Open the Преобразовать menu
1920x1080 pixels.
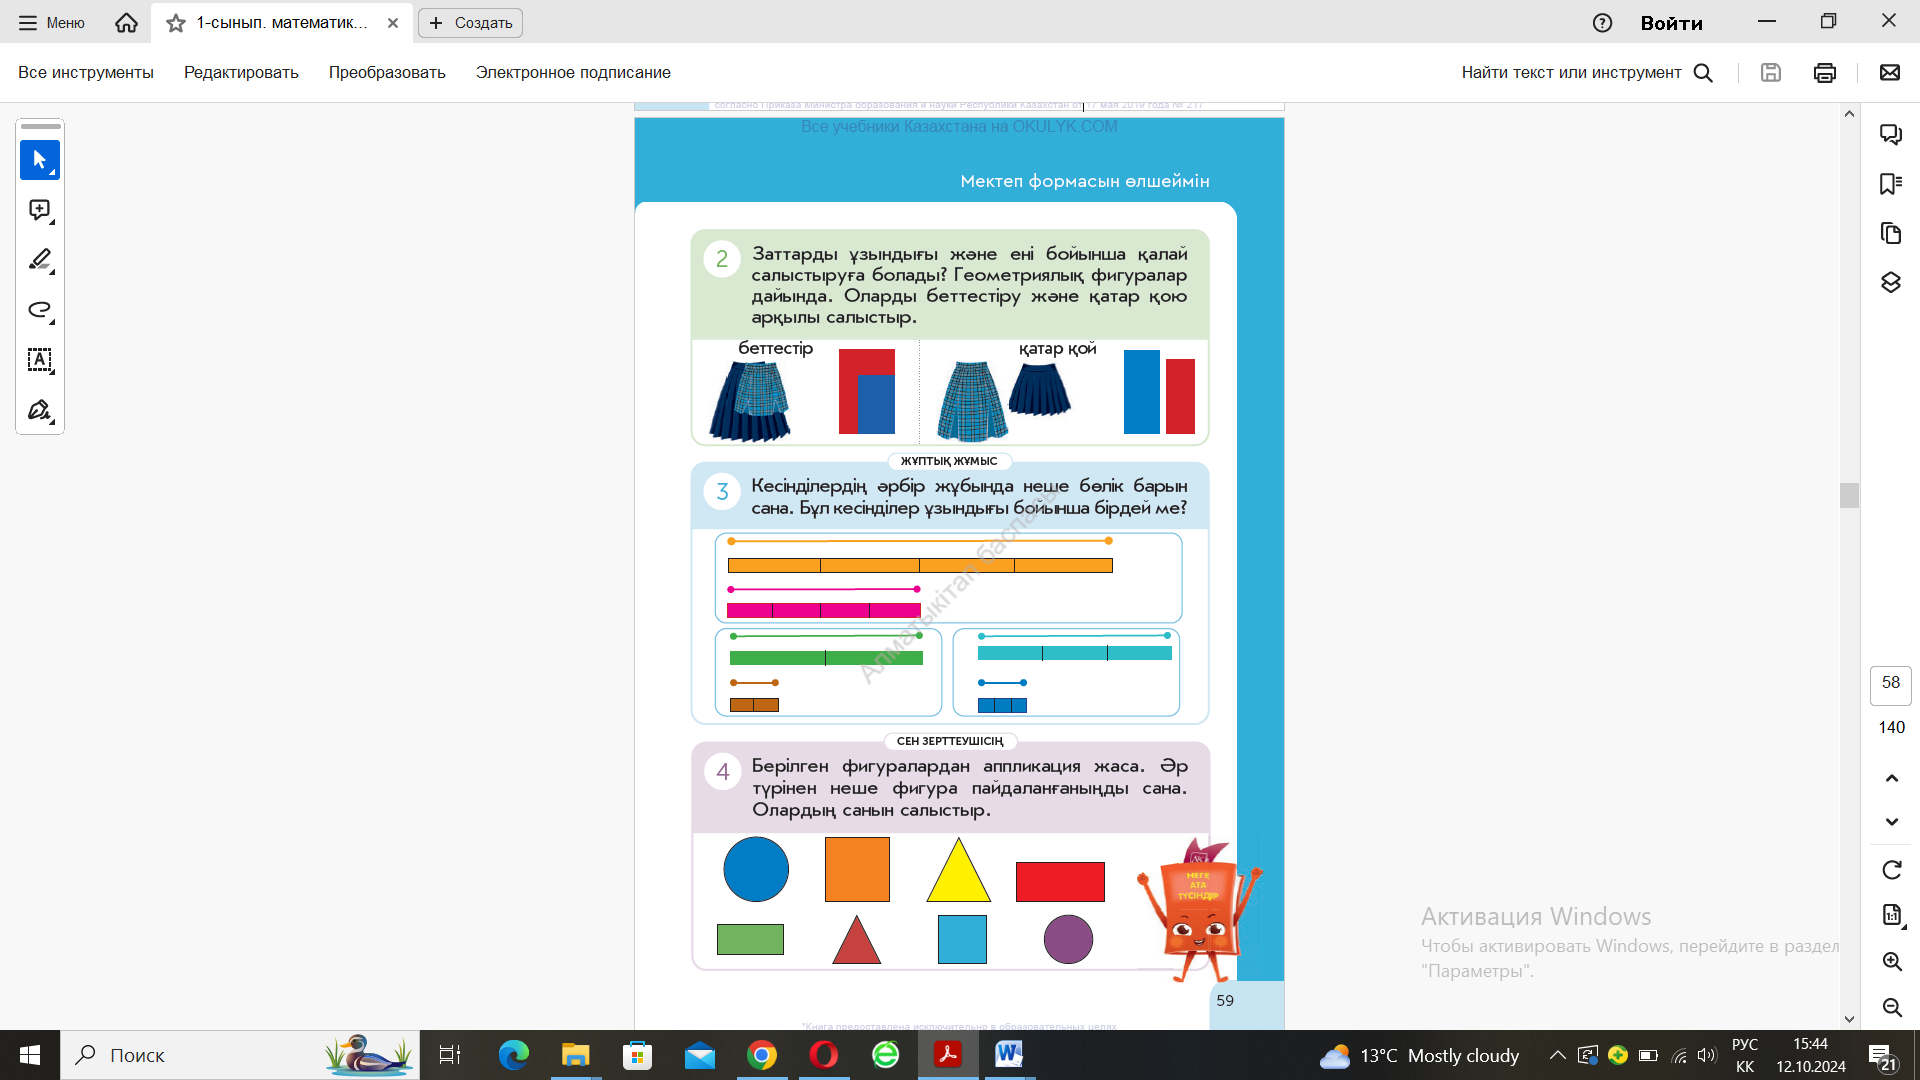click(x=387, y=72)
